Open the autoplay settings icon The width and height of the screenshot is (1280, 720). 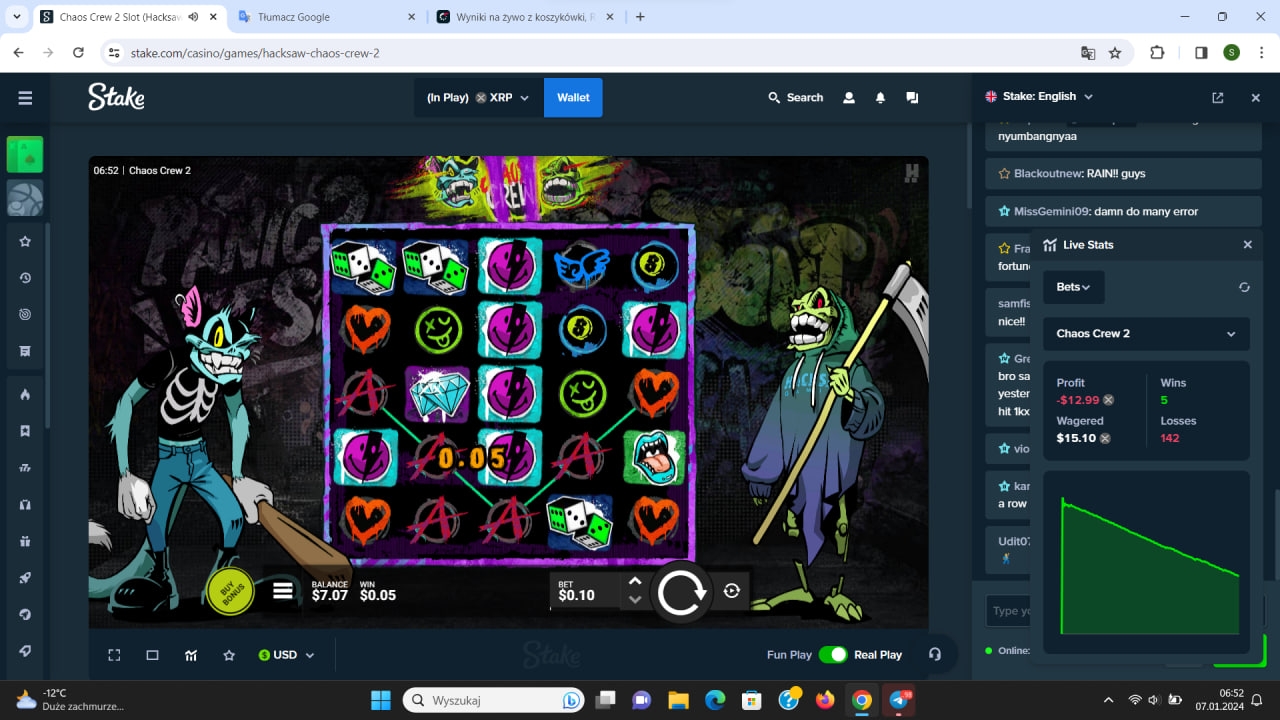pos(731,591)
